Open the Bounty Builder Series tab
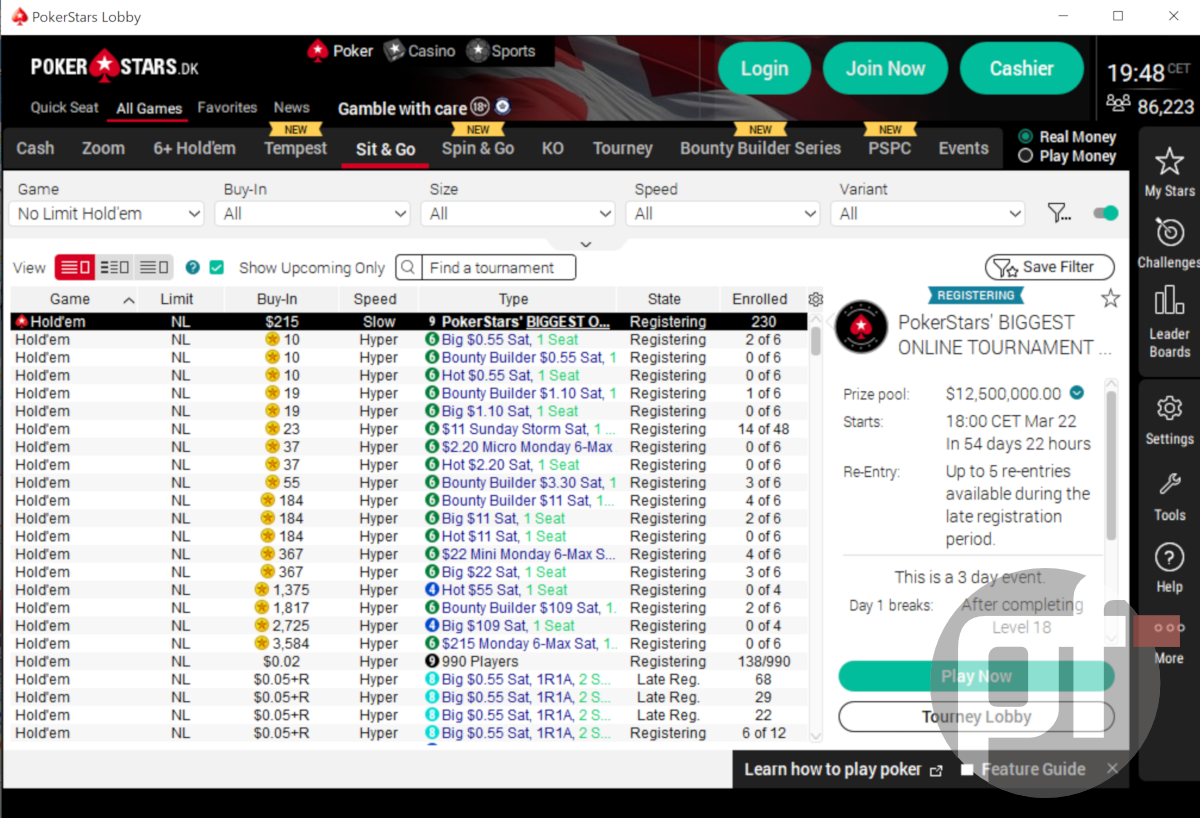This screenshot has height=818, width=1200. click(x=760, y=149)
